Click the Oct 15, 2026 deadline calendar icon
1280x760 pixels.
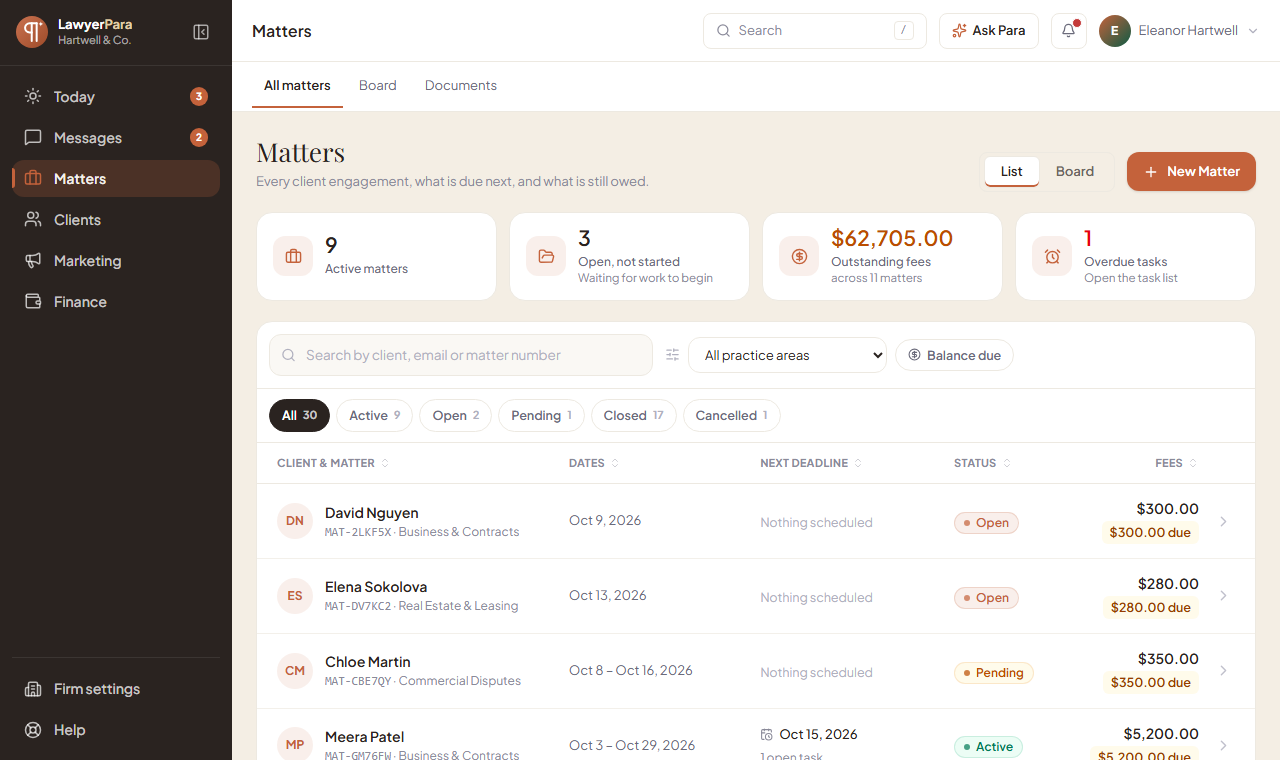(x=767, y=734)
